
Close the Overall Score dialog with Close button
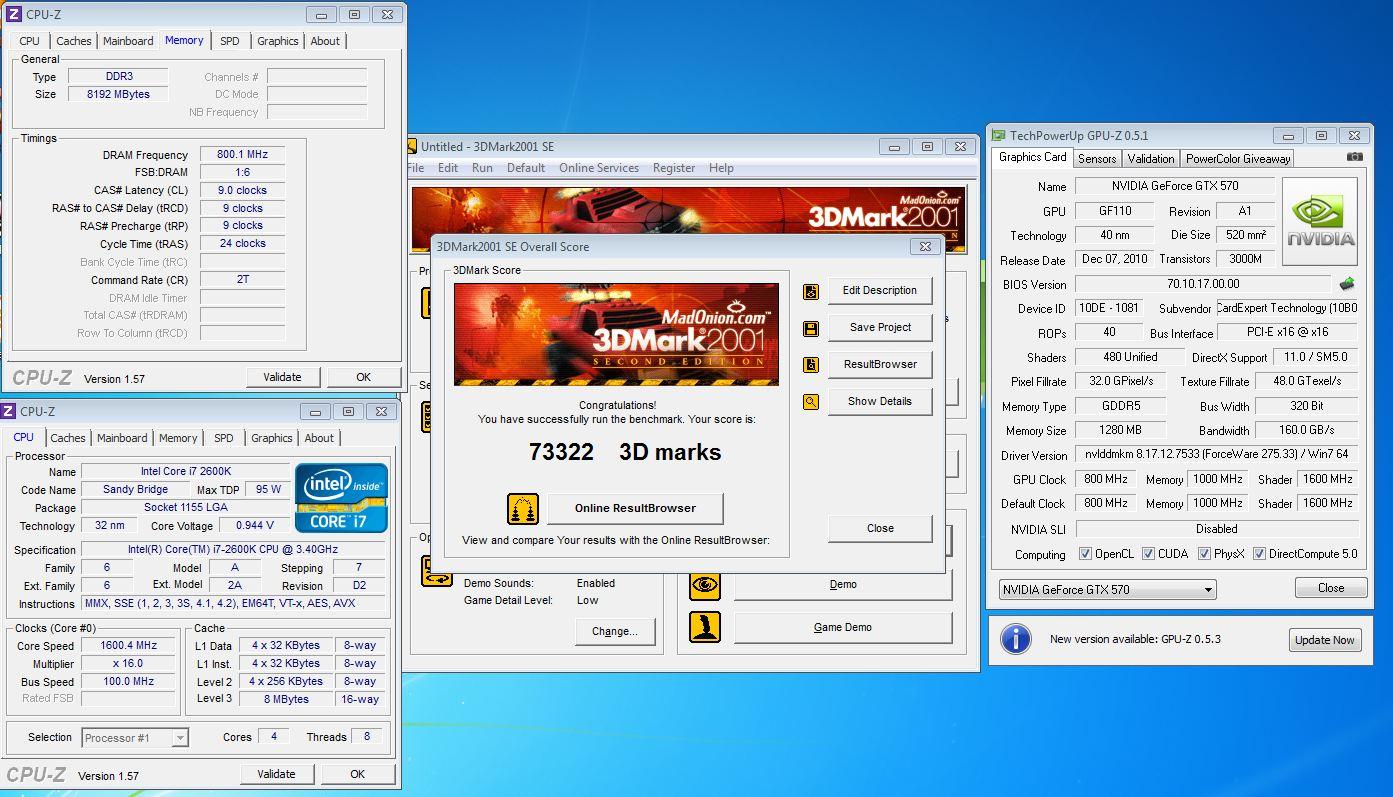(880, 529)
